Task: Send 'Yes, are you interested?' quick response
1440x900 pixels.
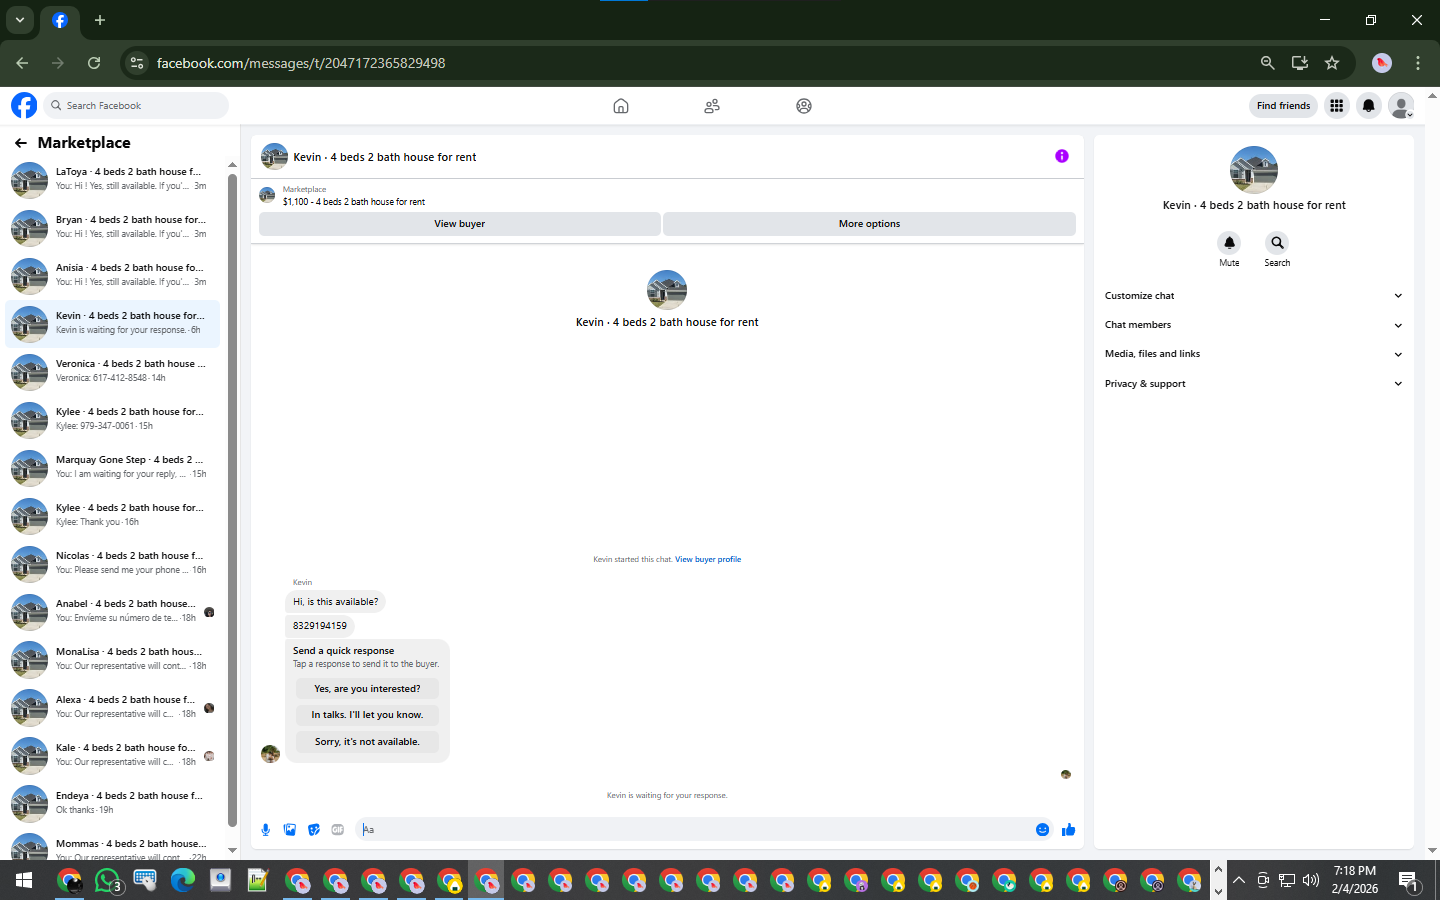Action: click(x=367, y=689)
